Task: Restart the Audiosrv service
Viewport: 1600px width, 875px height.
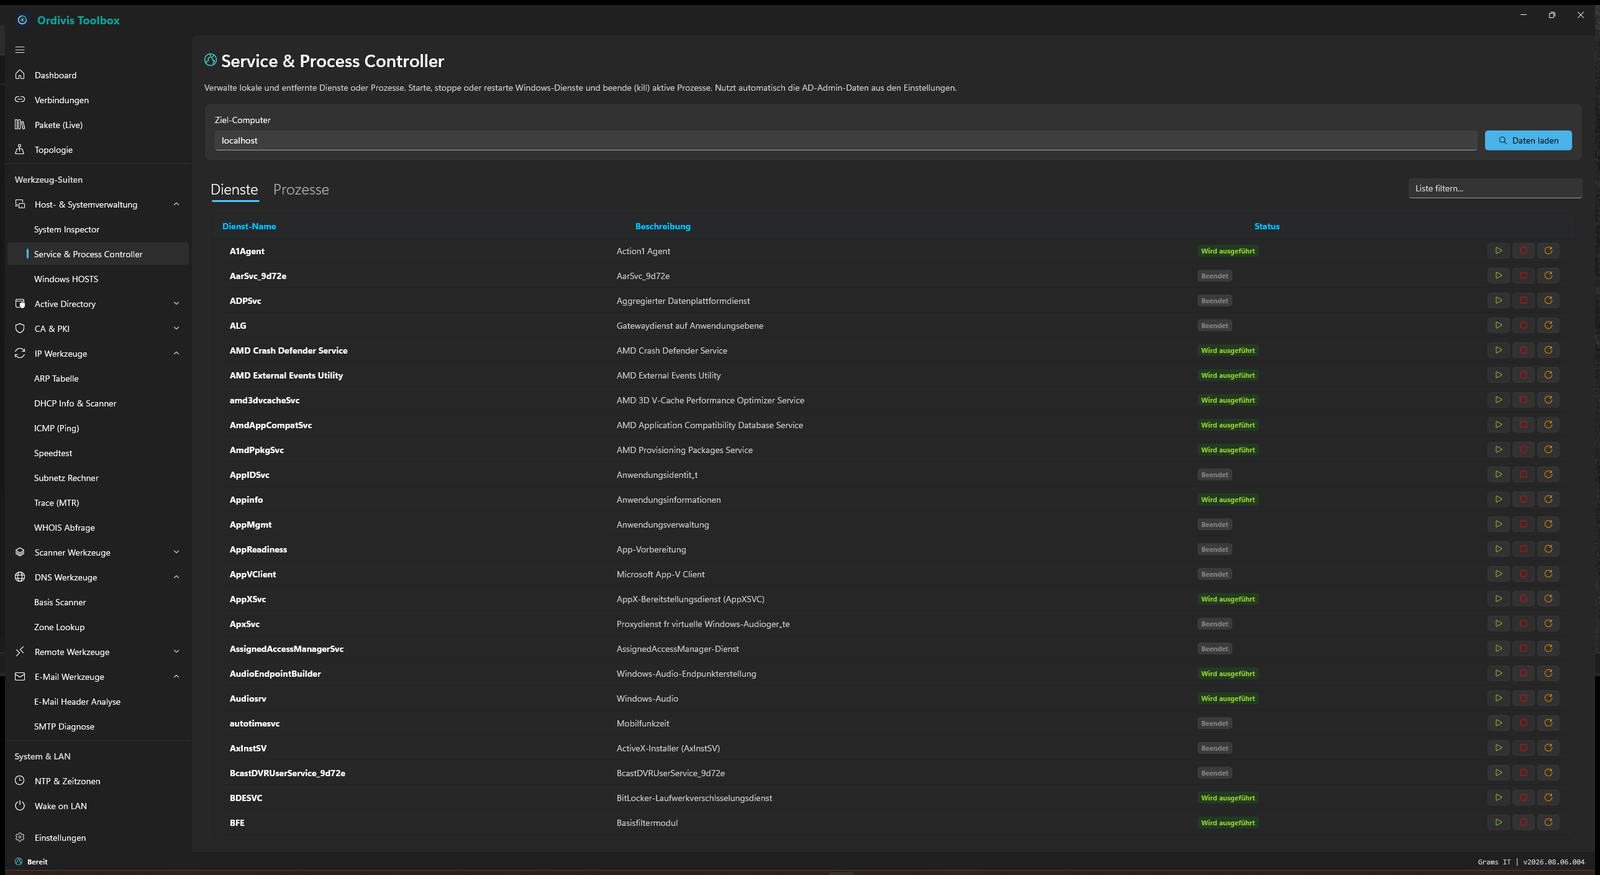Action: coord(1548,698)
